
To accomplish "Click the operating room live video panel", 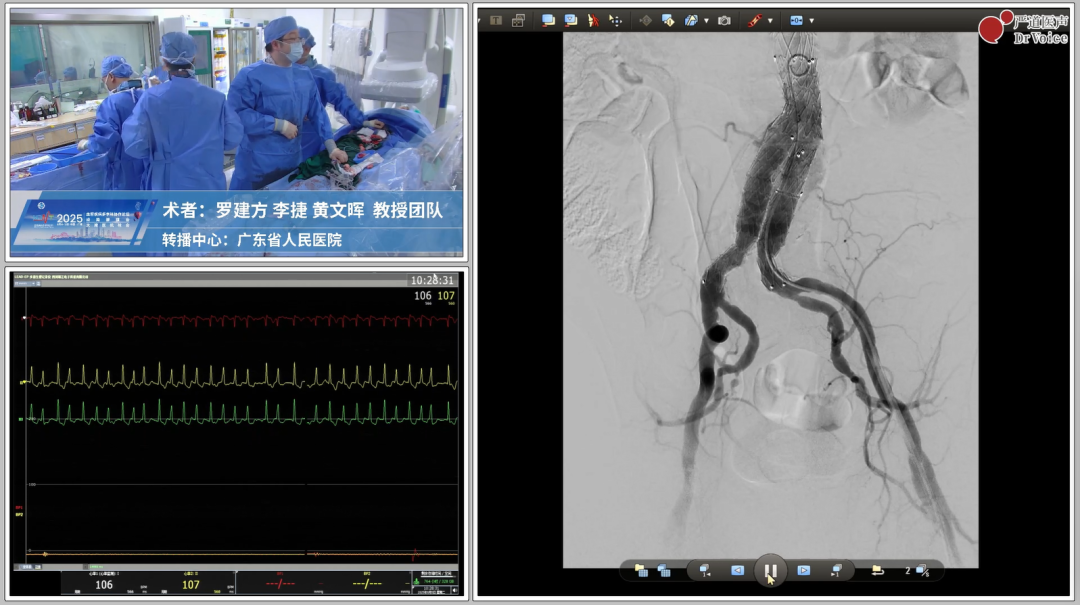I will (x=237, y=100).
